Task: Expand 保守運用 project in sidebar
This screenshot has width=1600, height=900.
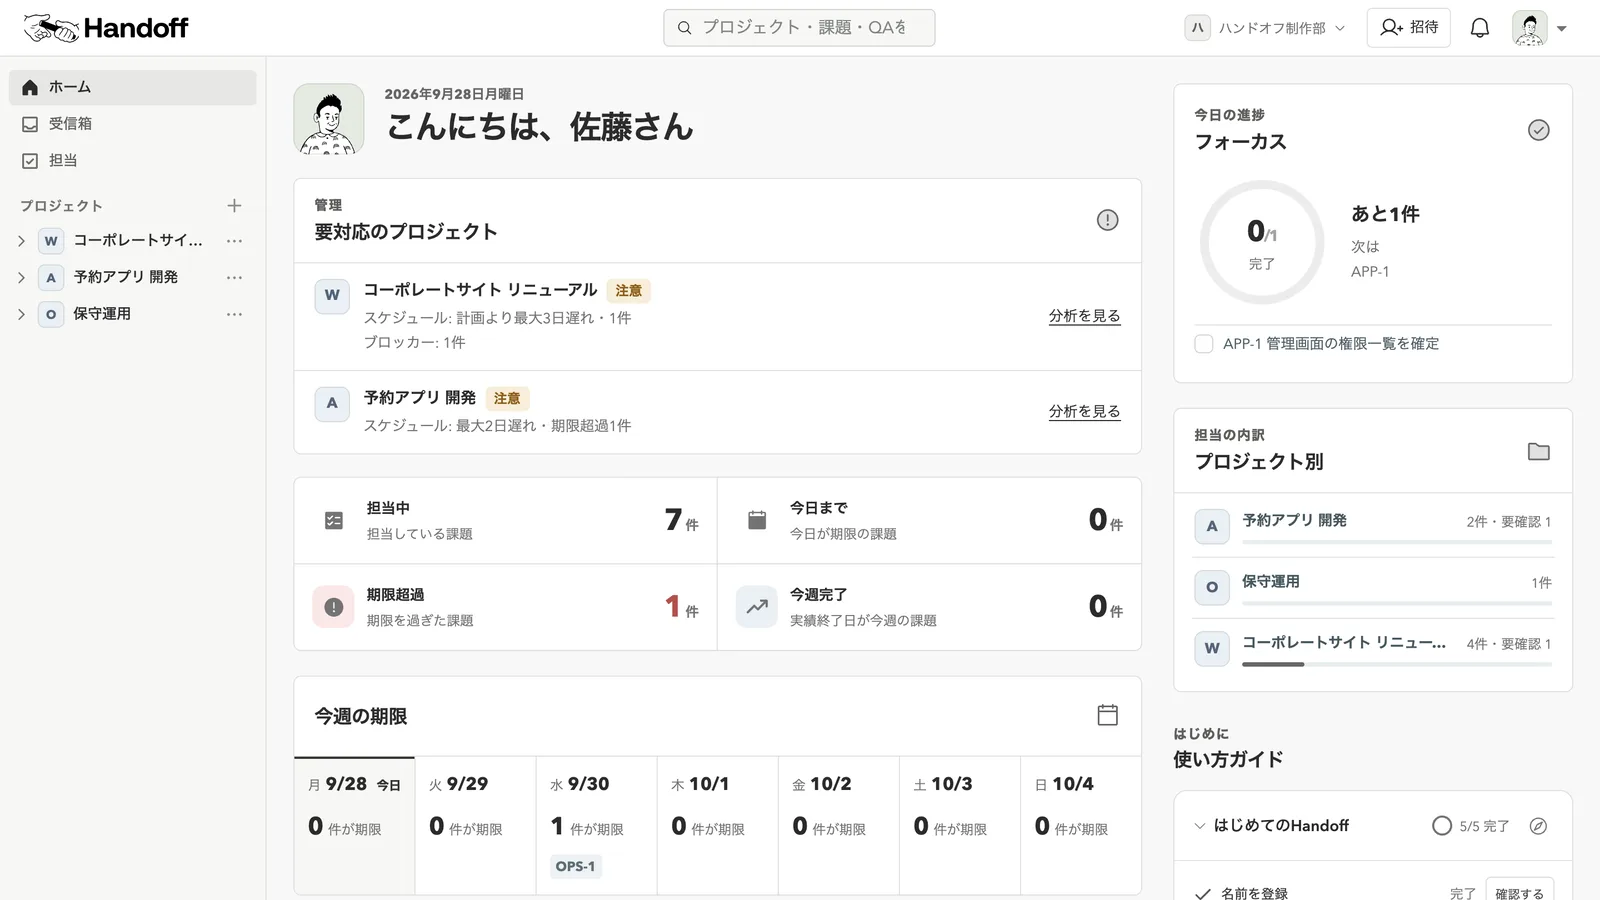Action: tap(21, 314)
